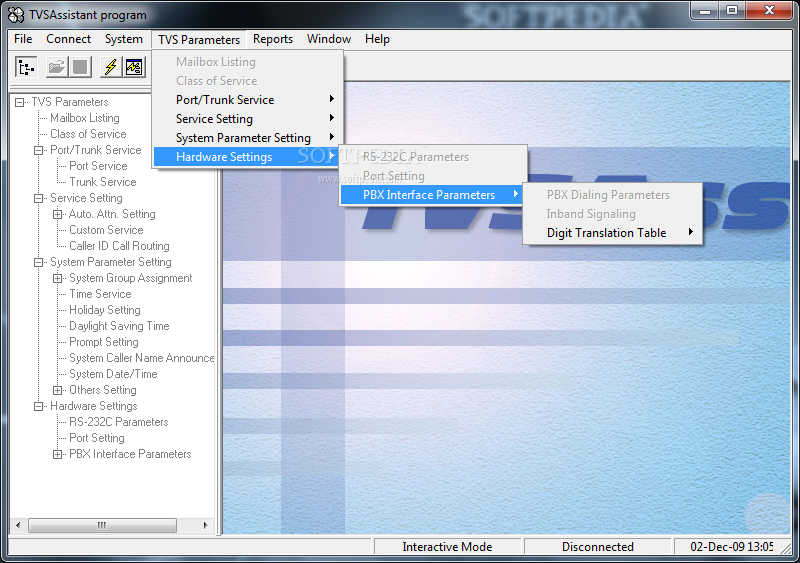Click the Disconnected status panel
The image size is (800, 563).
tap(597, 547)
